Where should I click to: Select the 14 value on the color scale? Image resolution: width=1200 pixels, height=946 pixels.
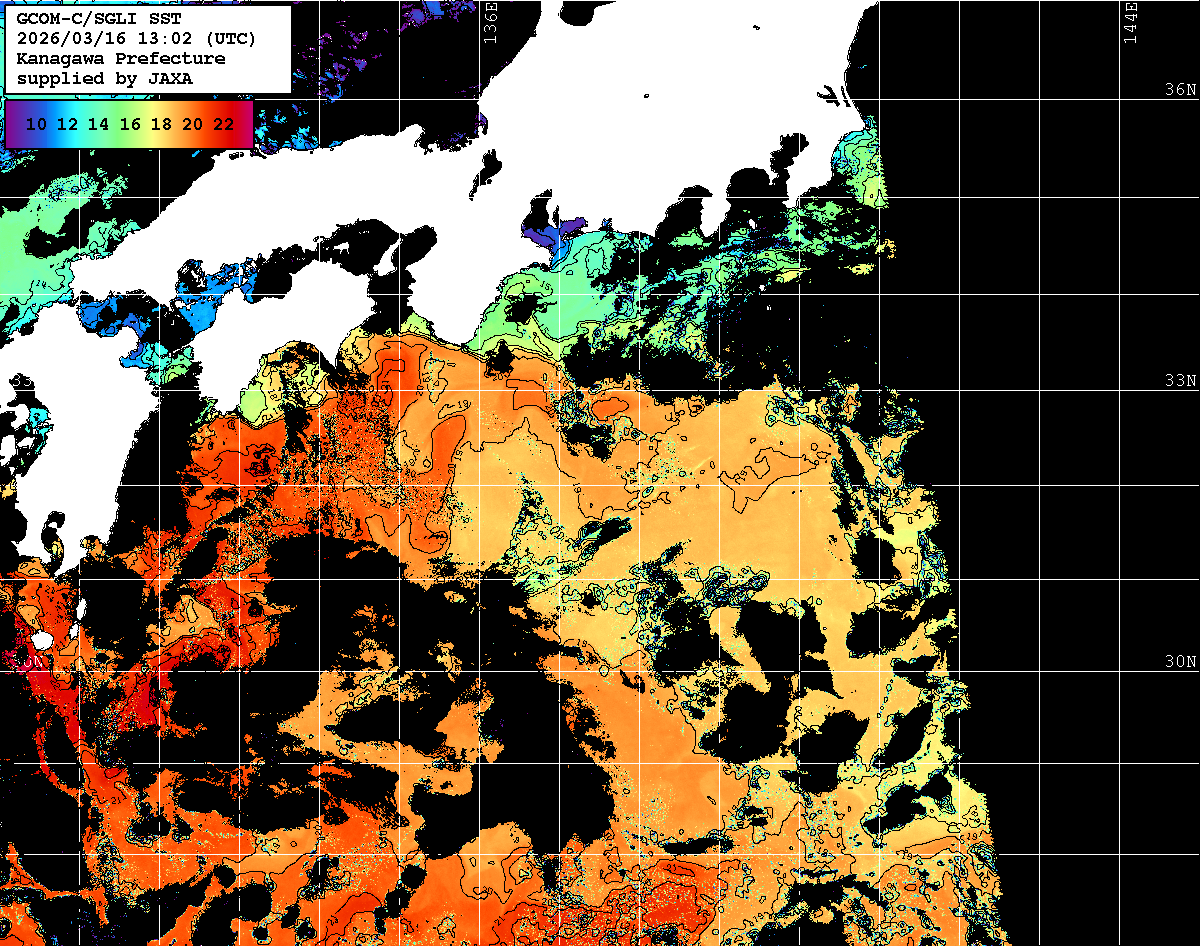pyautogui.click(x=98, y=124)
